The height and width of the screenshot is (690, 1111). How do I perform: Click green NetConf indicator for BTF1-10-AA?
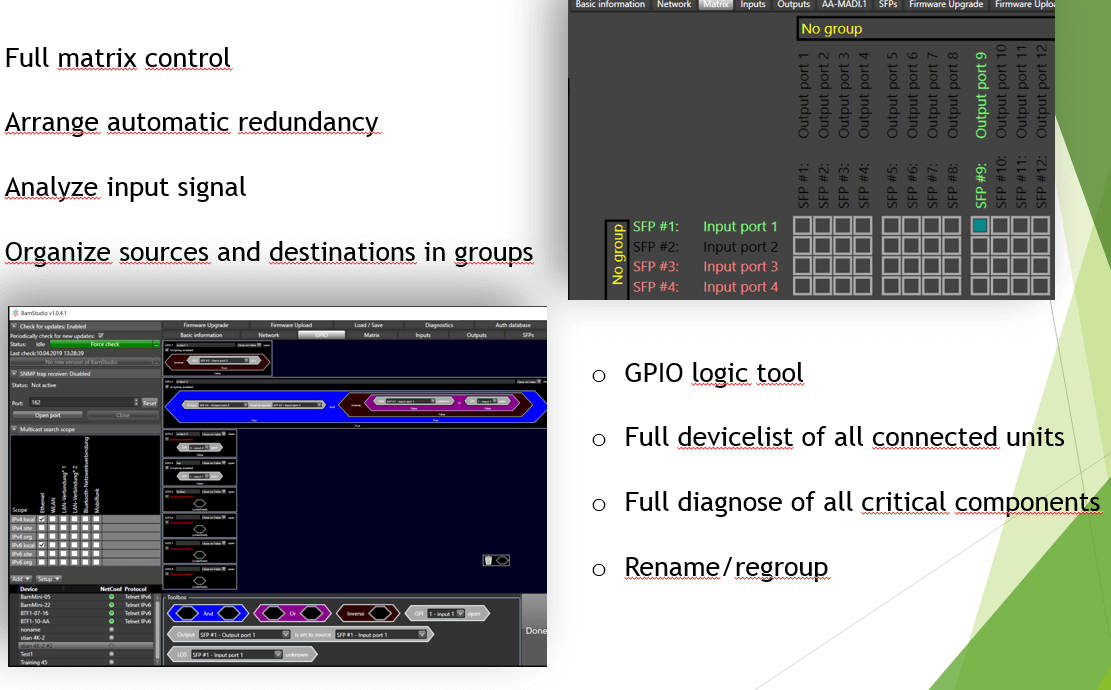tap(111, 621)
